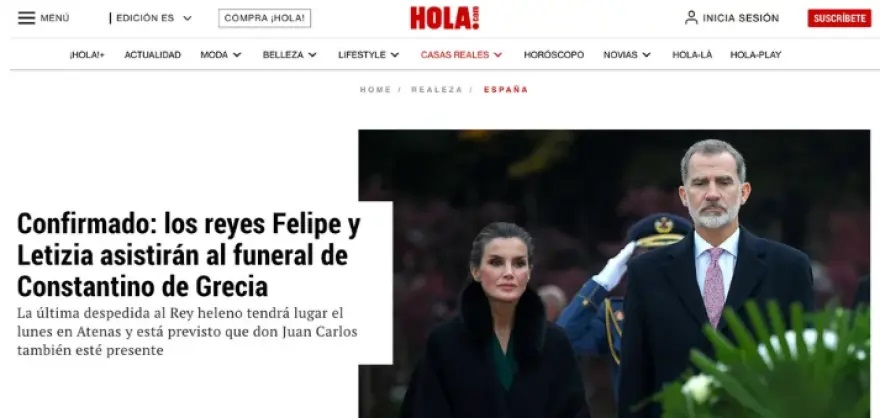This screenshot has width=880, height=418.
Task: Click the COMPRA ¡HOLA! button
Action: point(264,18)
